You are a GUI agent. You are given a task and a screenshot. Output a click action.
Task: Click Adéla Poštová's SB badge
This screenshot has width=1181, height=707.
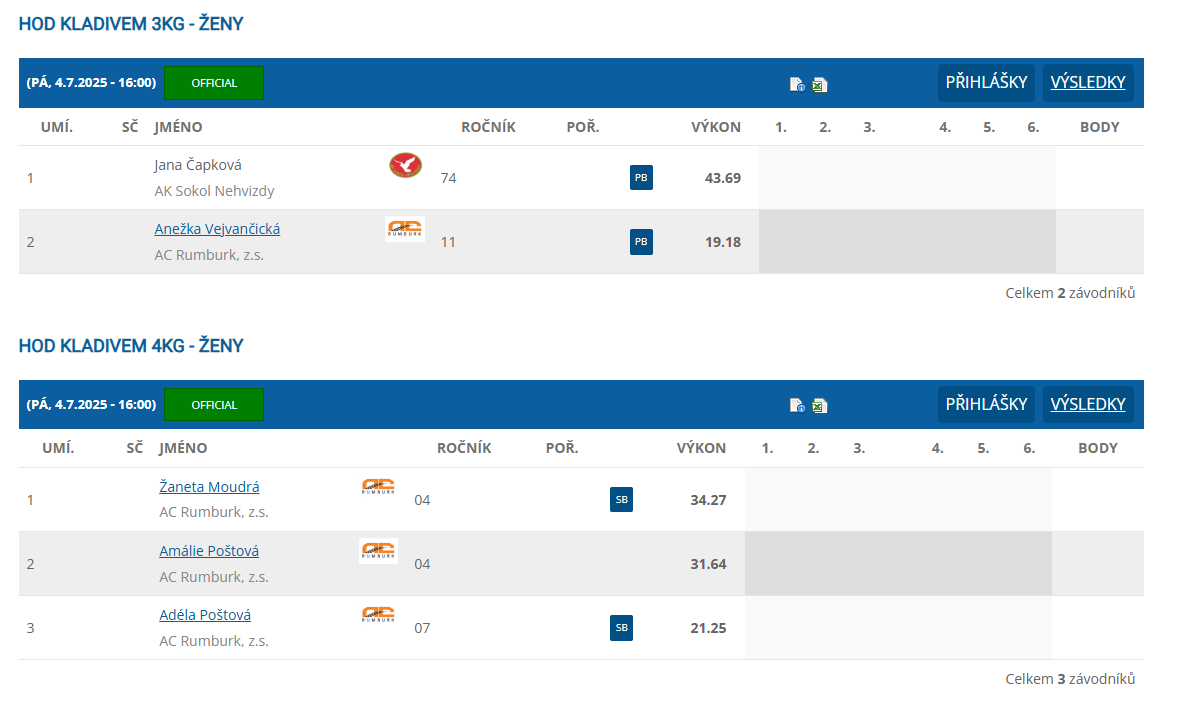621,627
